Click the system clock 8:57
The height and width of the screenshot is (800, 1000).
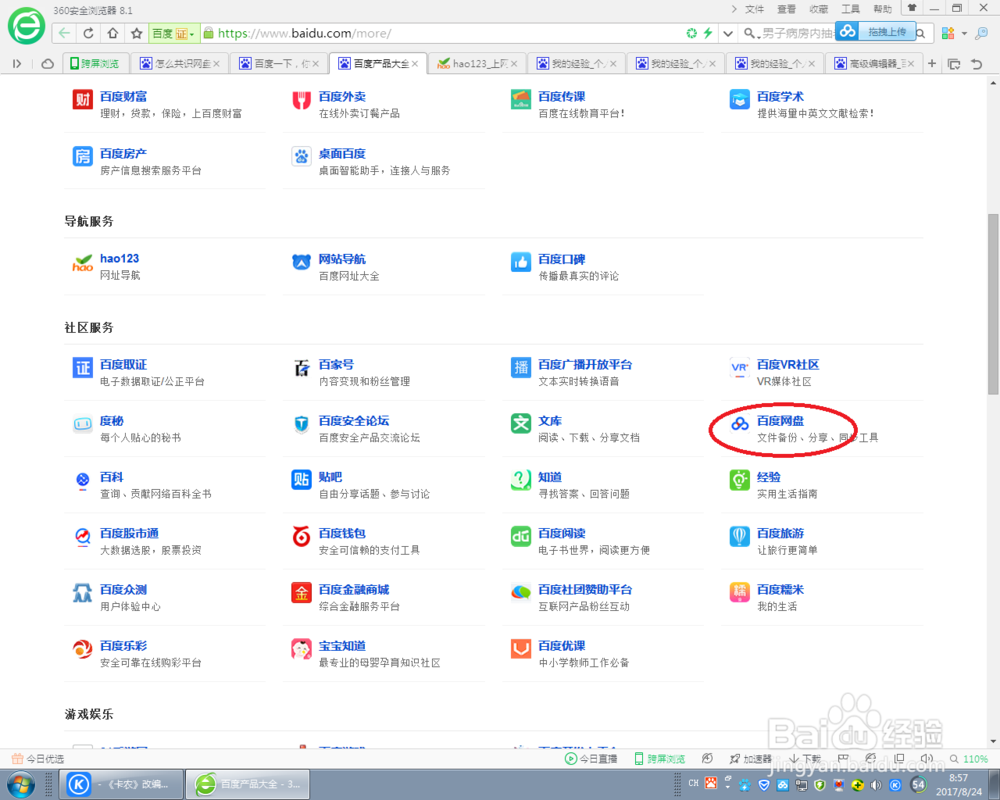[x=958, y=778]
